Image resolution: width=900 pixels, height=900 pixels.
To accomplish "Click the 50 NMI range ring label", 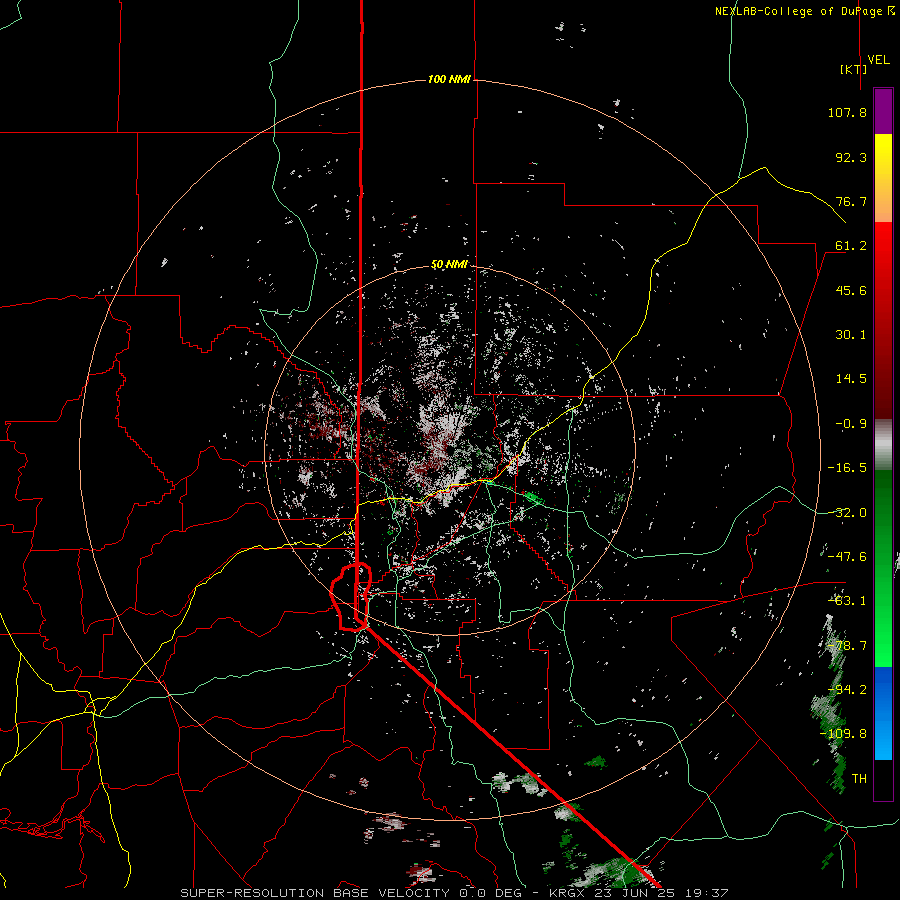I will (x=449, y=265).
